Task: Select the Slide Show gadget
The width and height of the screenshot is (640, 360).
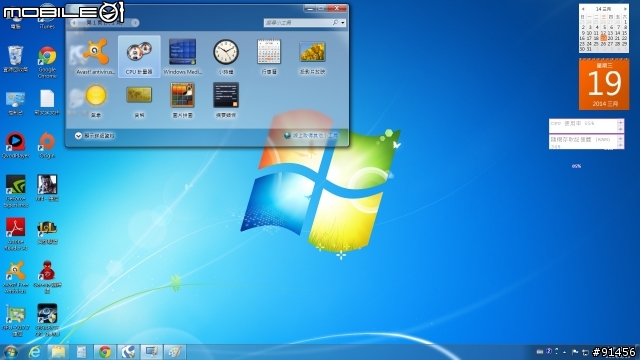Action: click(312, 56)
